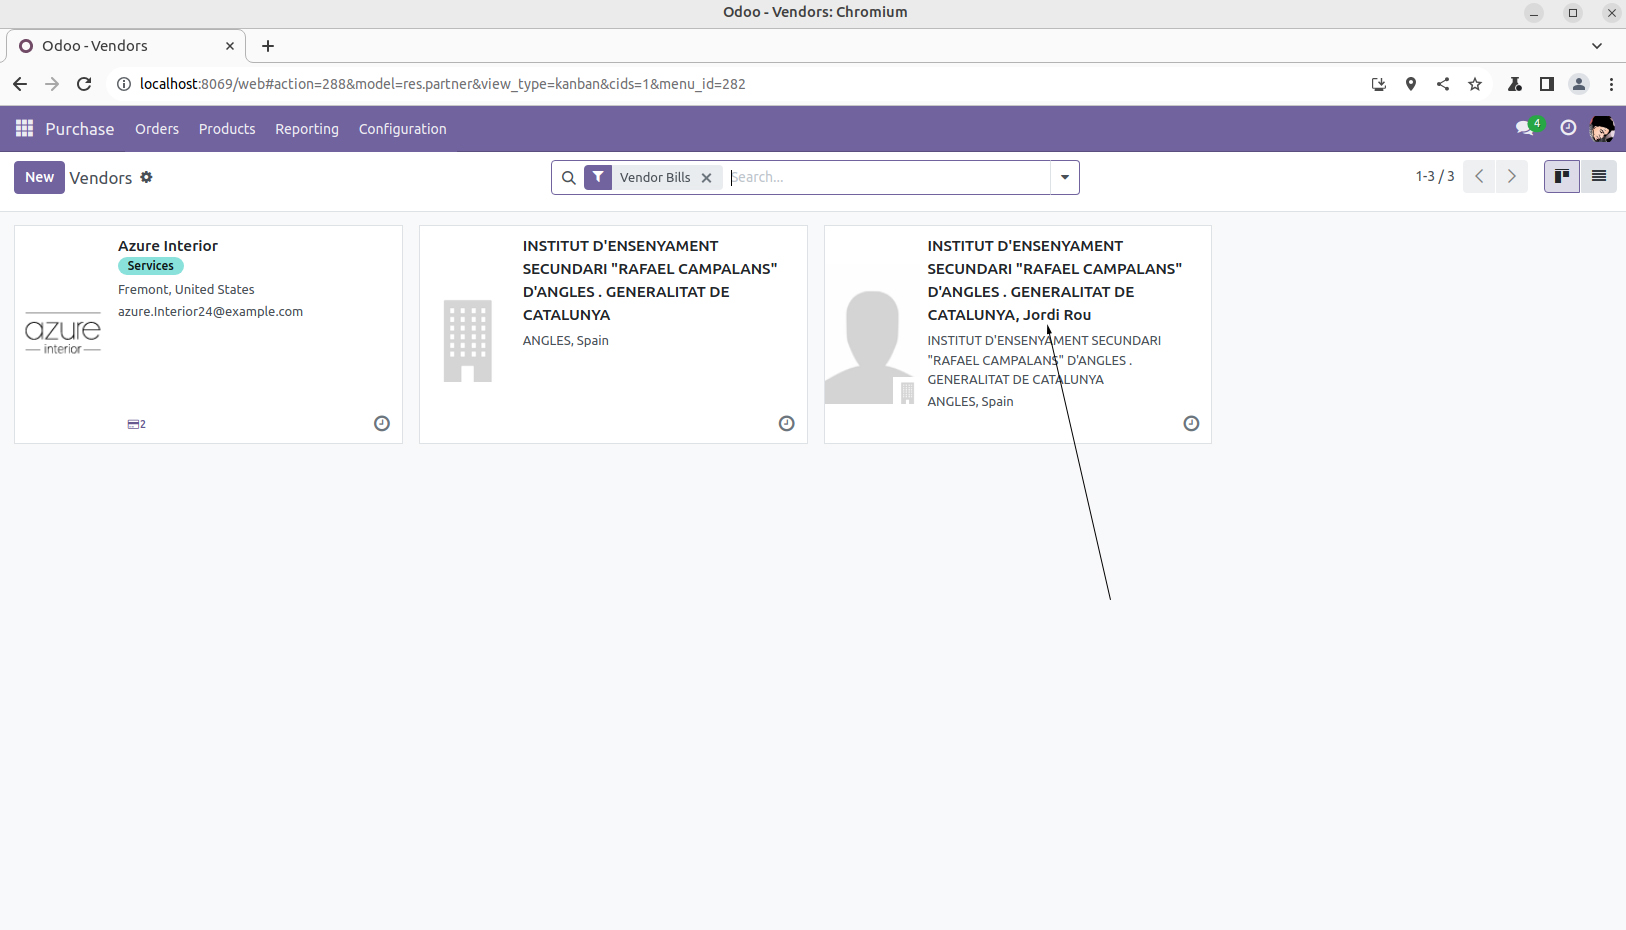Click Jordi Rou card's activity clock icon
This screenshot has width=1626, height=930.
[1191, 424]
